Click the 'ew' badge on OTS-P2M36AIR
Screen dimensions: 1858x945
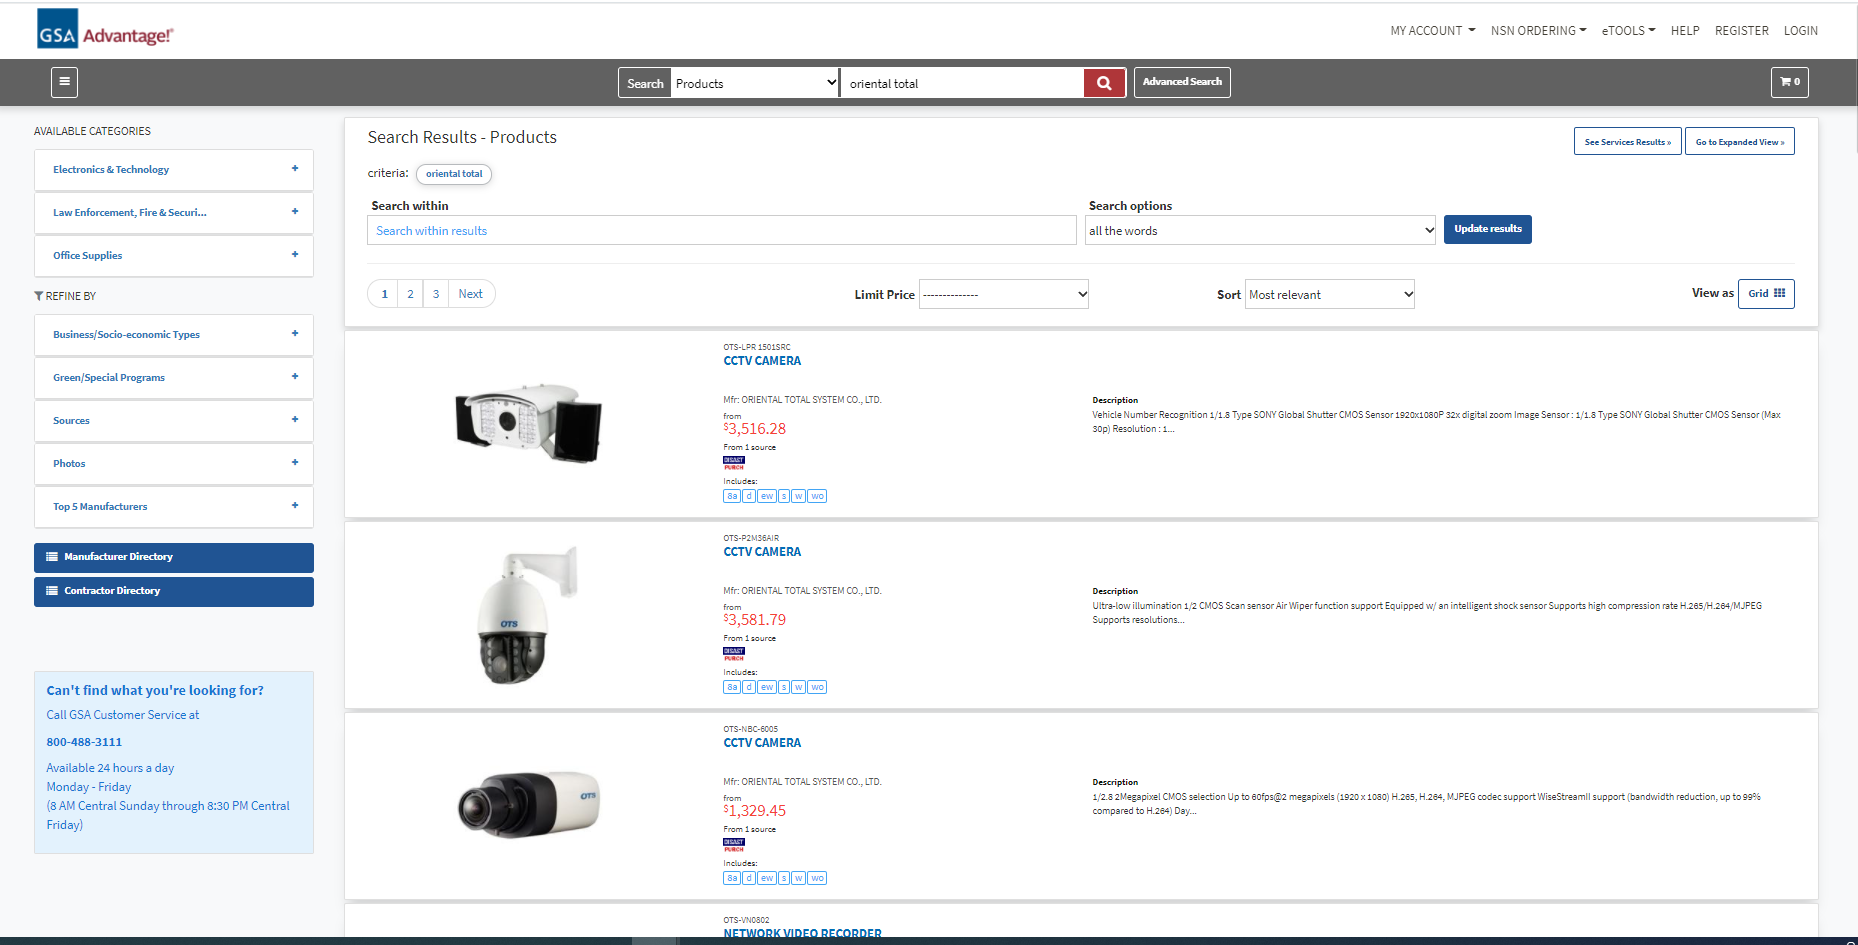[767, 687]
